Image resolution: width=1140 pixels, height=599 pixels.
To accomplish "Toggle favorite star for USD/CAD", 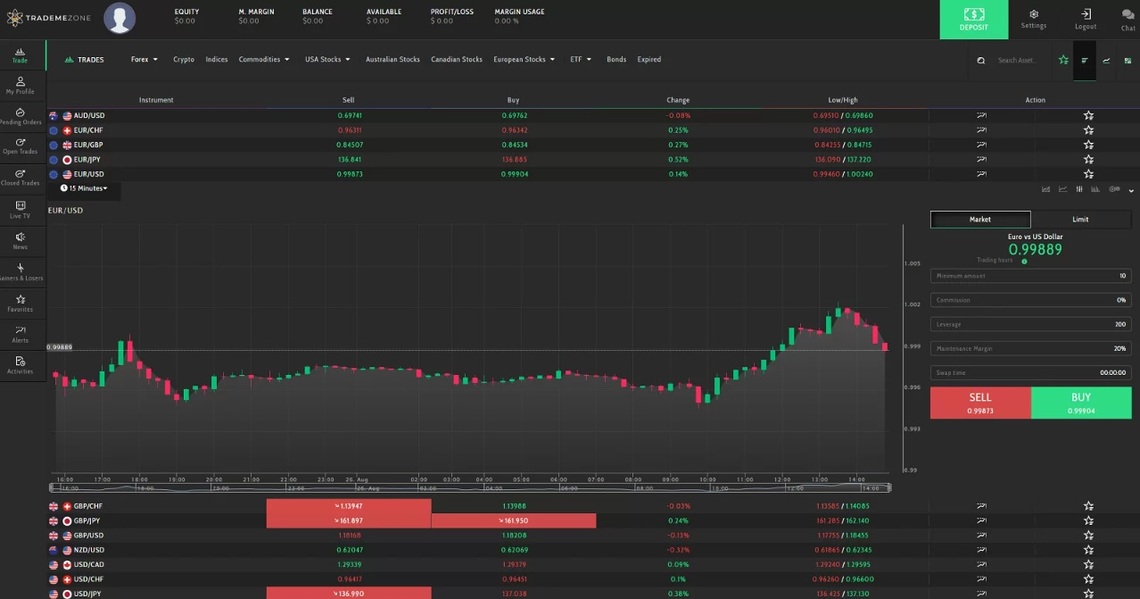I will 1088,564.
